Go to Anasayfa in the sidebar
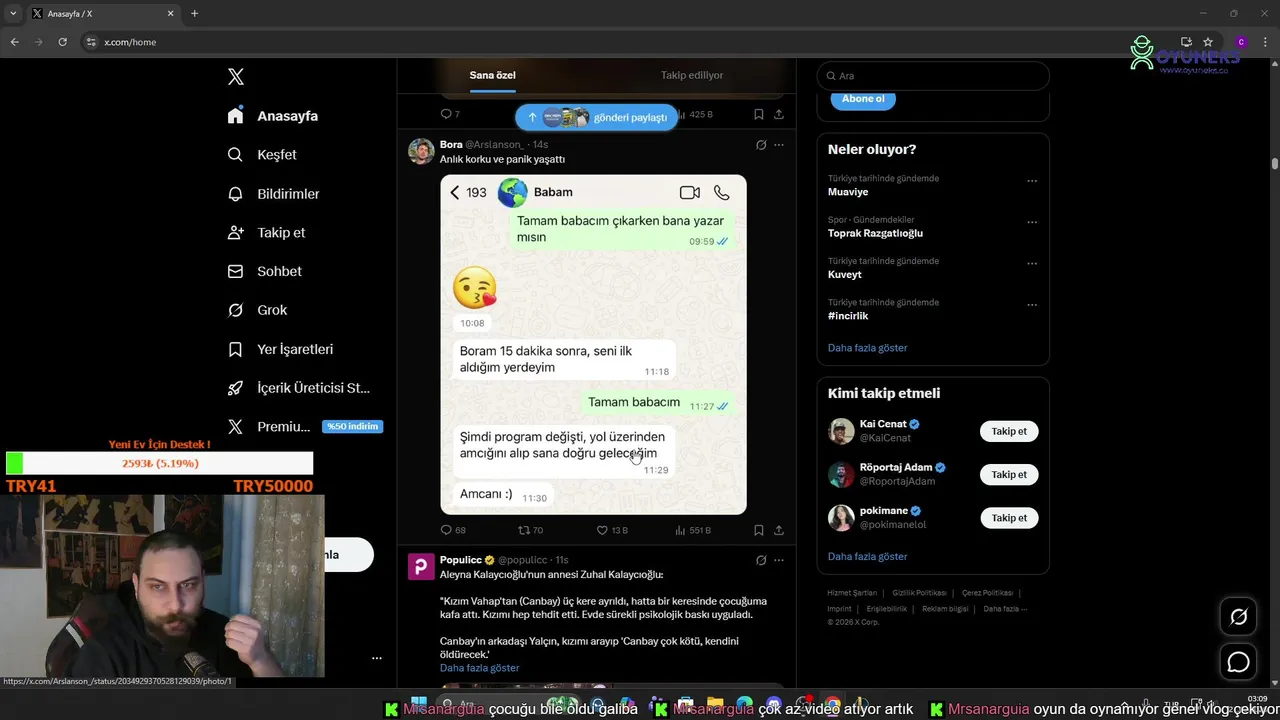This screenshot has height=720, width=1280. pos(273,116)
